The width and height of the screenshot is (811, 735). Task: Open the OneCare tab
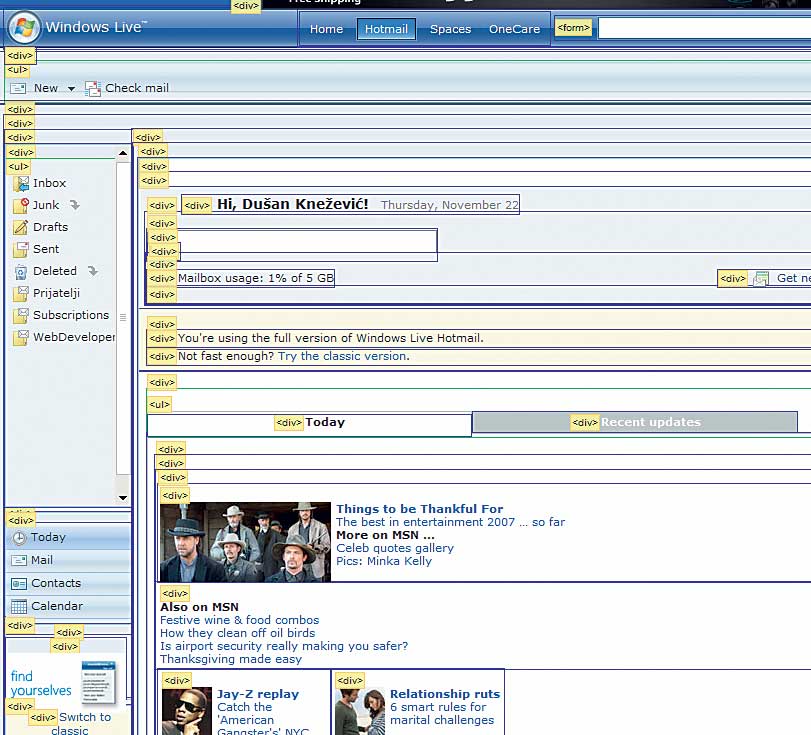[x=515, y=29]
